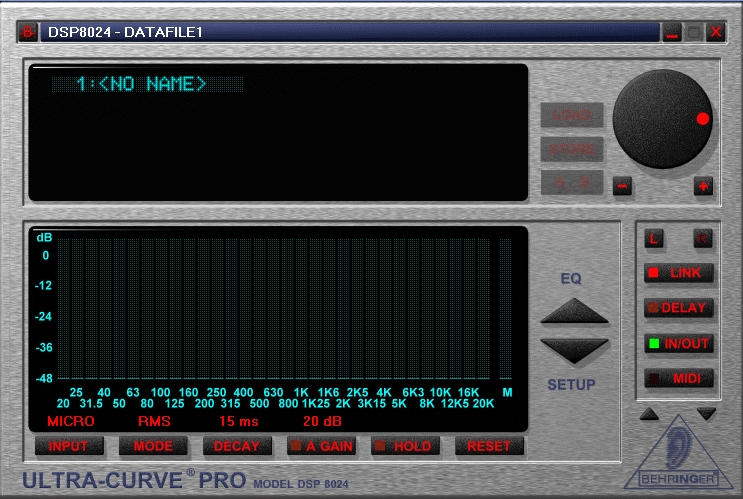Click the MICRO input readout
This screenshot has height=499, width=743.
pos(71,421)
